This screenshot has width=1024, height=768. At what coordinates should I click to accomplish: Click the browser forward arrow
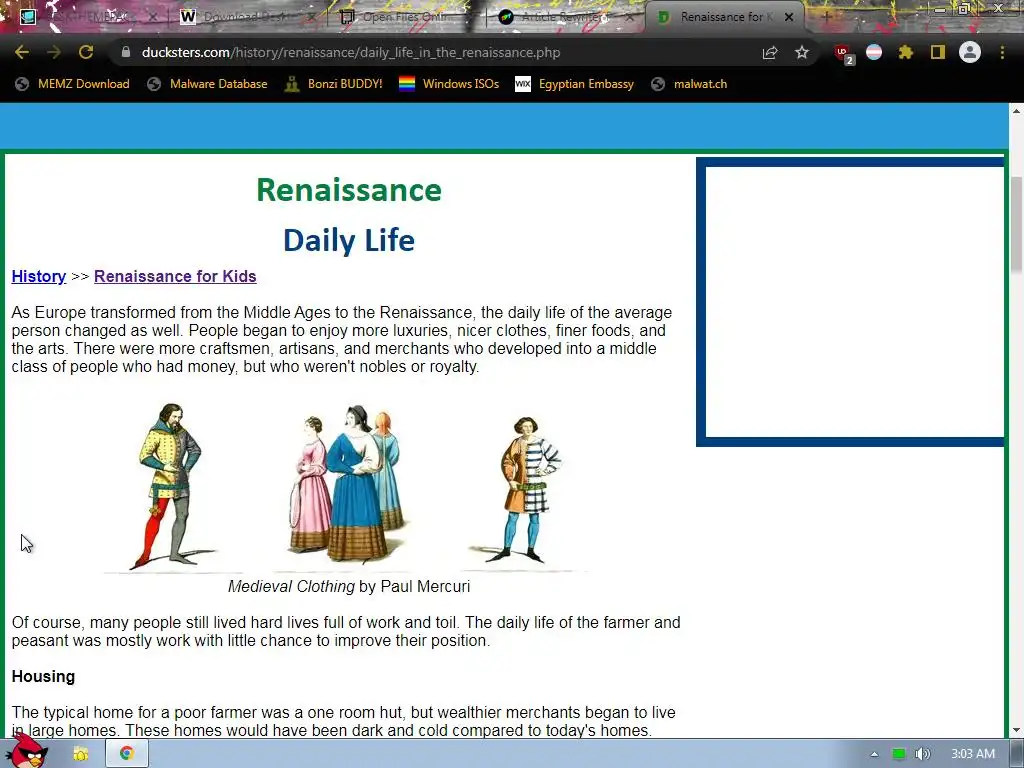coord(54,52)
